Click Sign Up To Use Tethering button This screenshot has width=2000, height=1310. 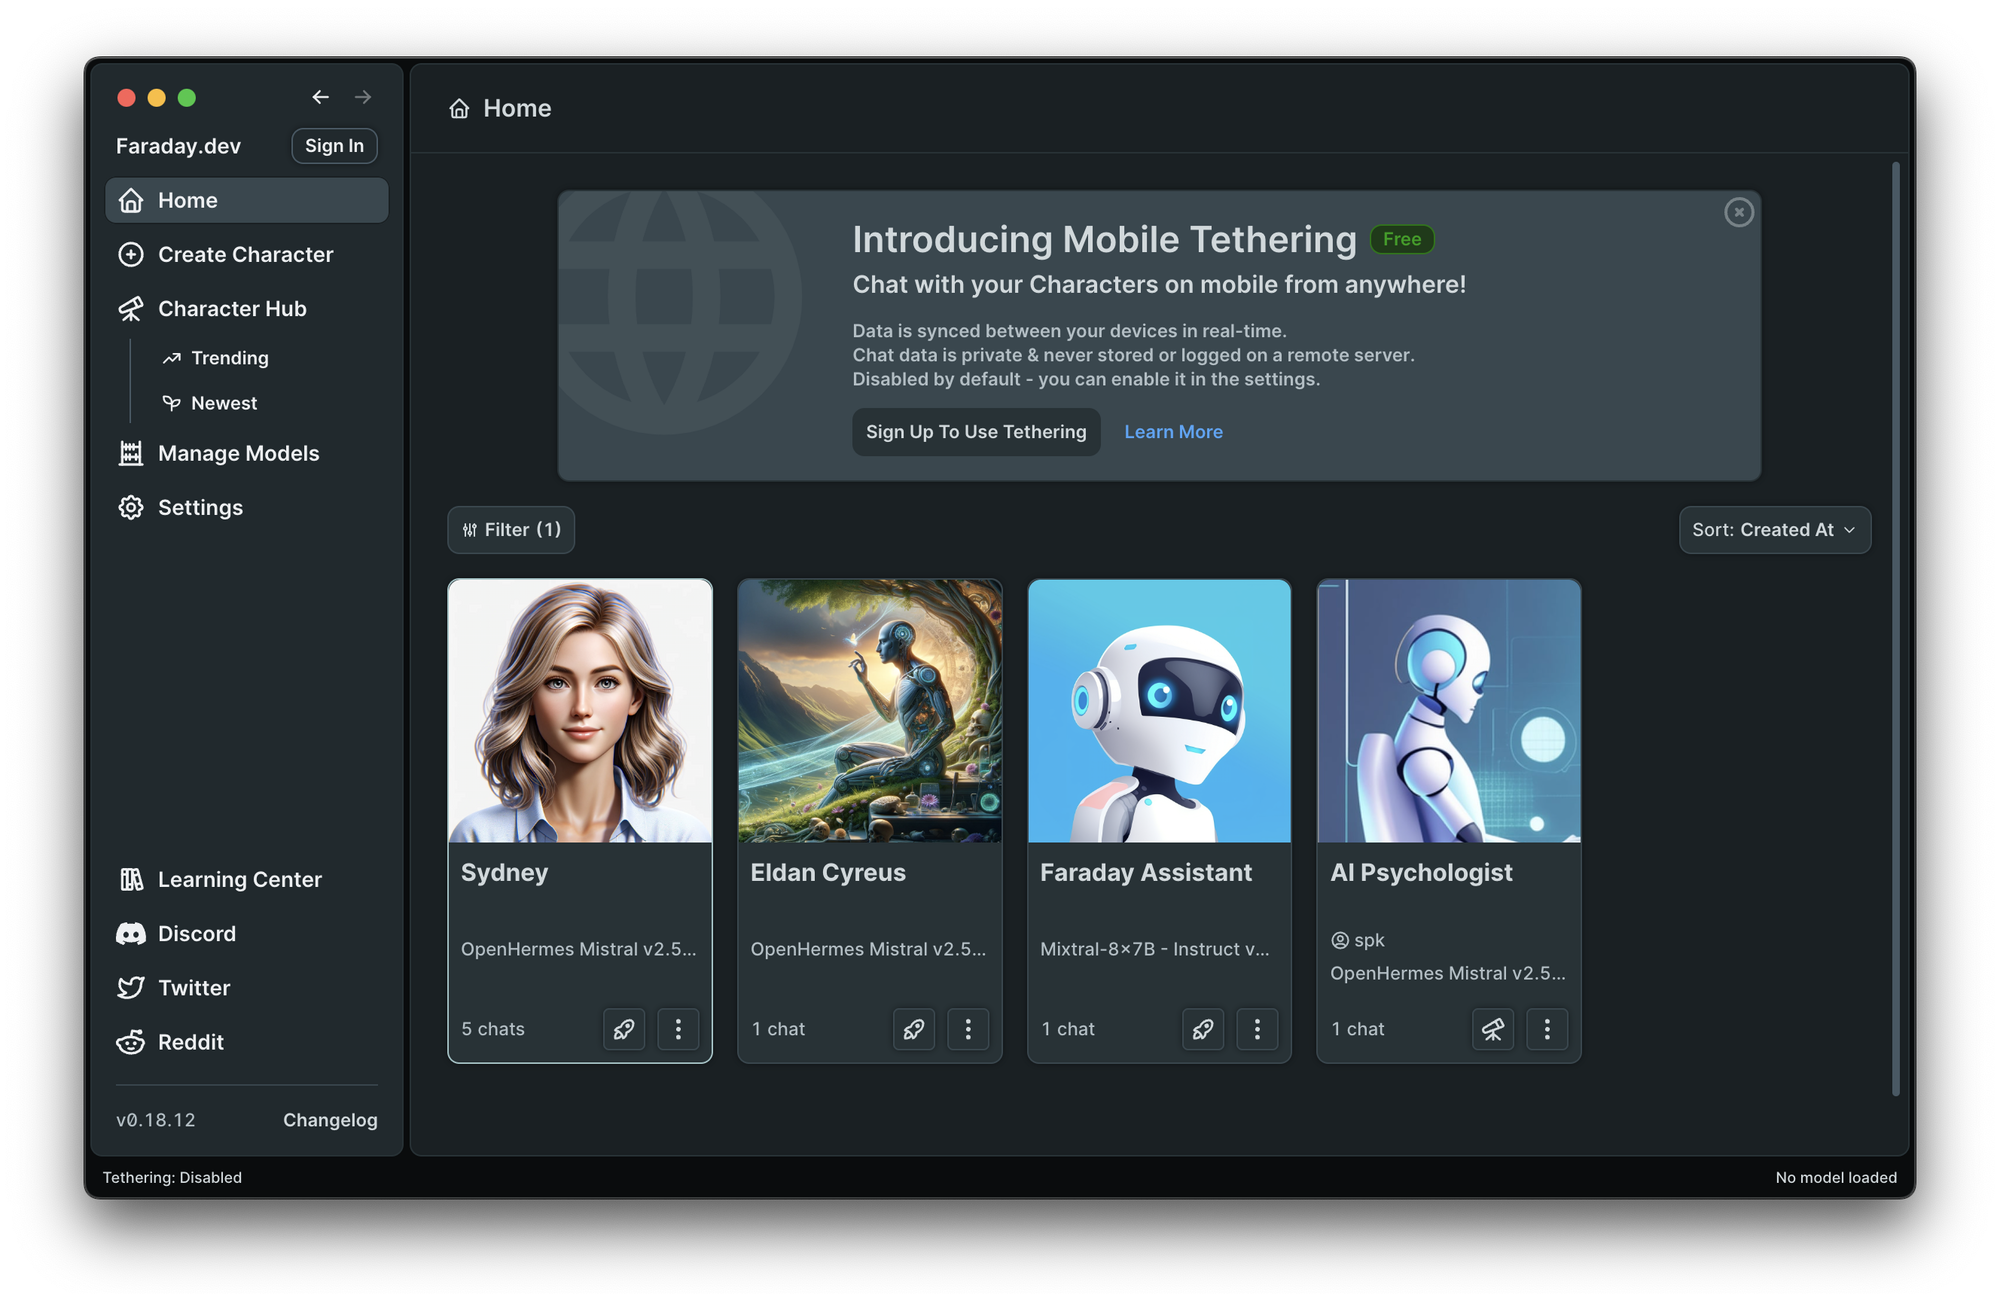click(x=975, y=432)
